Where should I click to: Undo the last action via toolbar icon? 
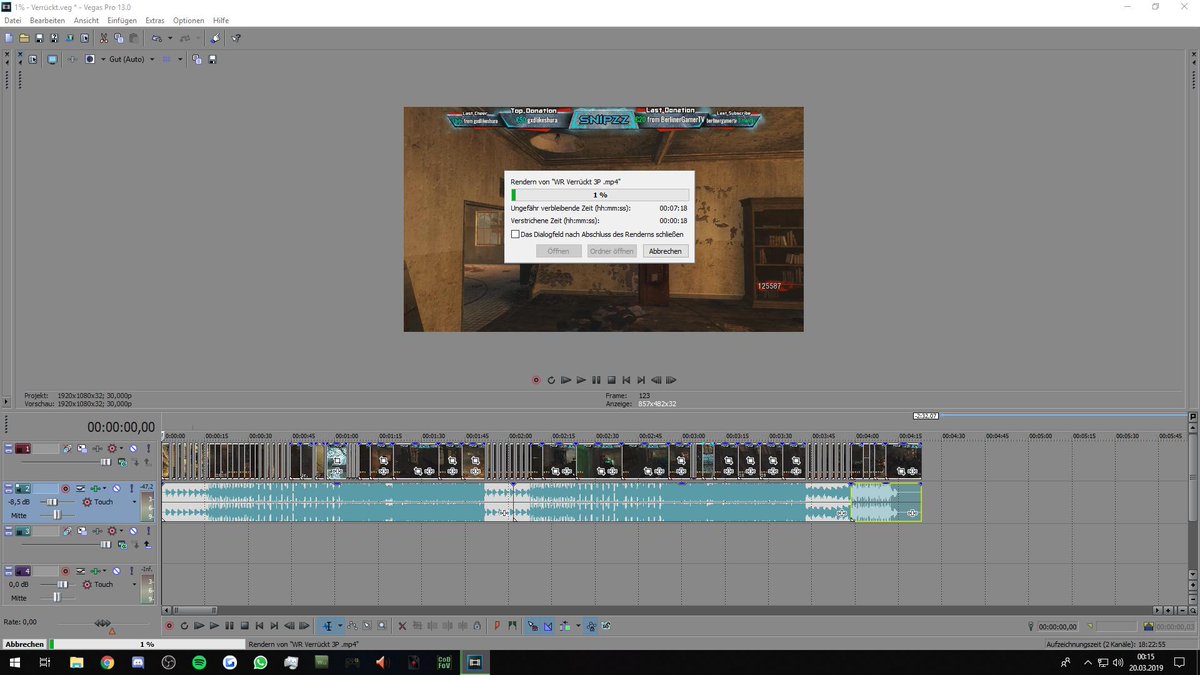(157, 38)
